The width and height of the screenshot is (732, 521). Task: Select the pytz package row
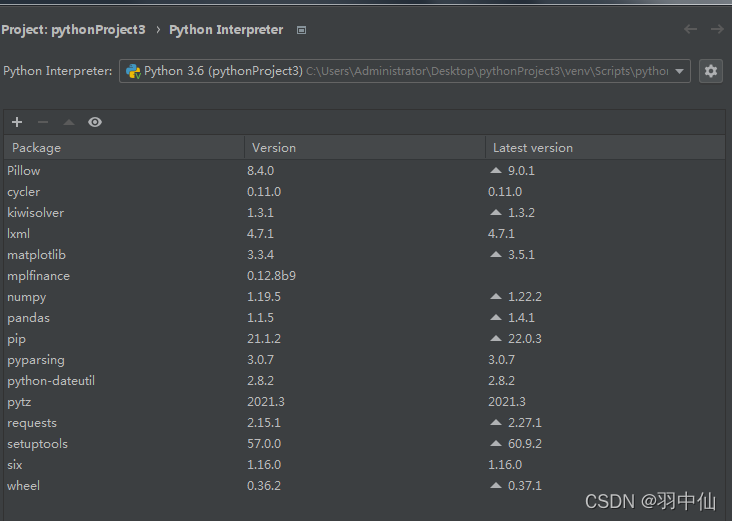pos(365,402)
